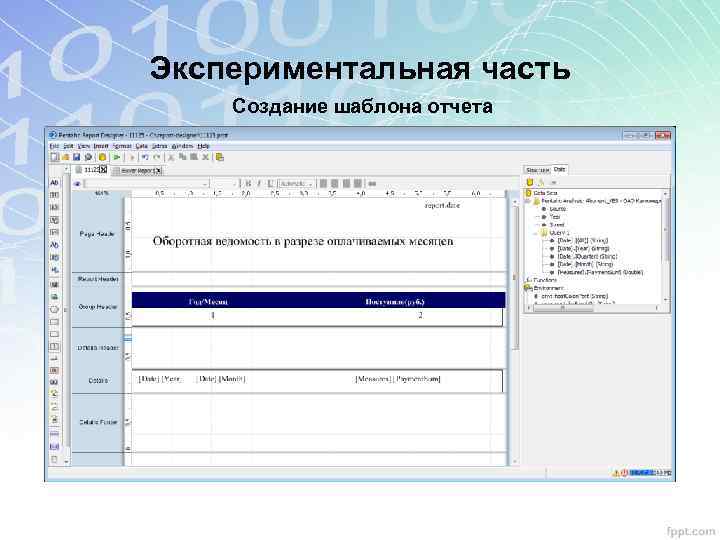
Task: Open the font size dropdown
Action: click(x=234, y=184)
